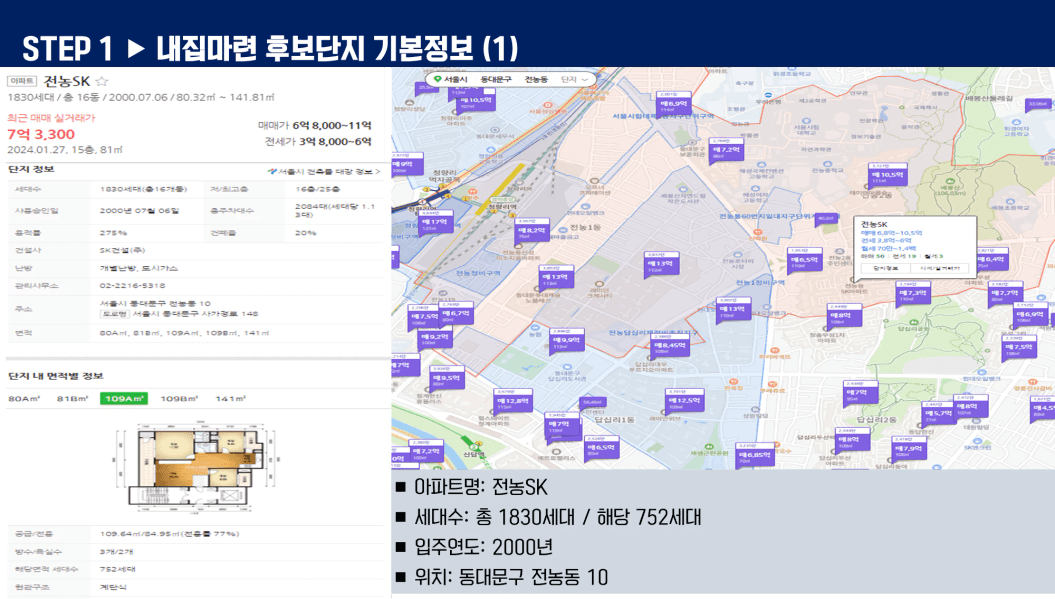
Task: Select the 매 6.85억 map marker
Action: [755, 456]
